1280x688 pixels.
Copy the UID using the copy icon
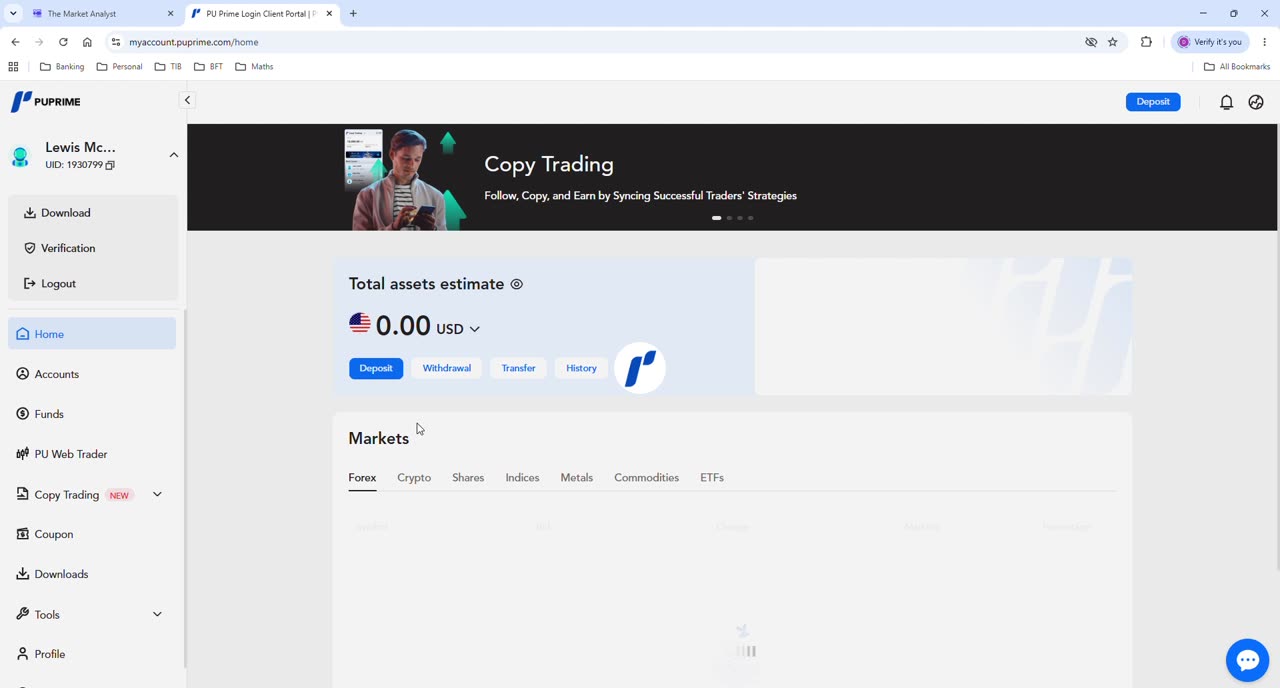(110, 165)
